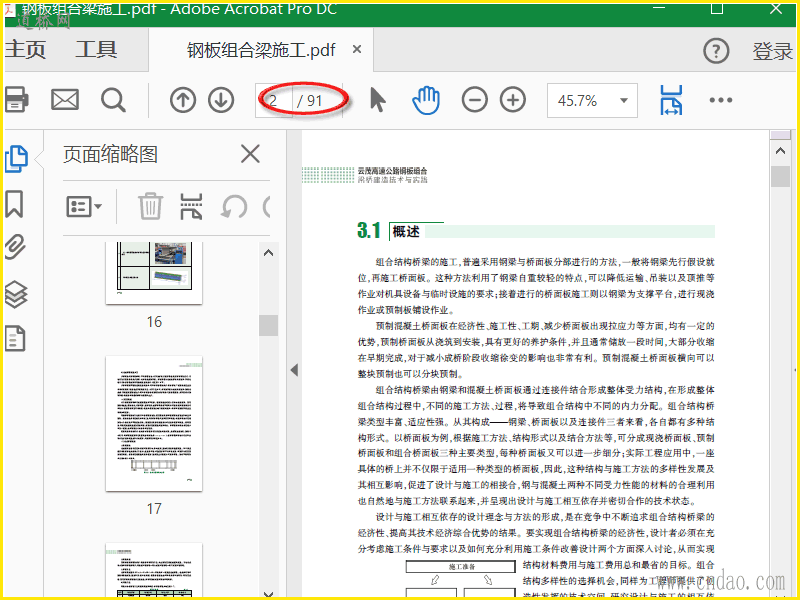
Task: Zoom out with minus button
Action: pos(474,100)
